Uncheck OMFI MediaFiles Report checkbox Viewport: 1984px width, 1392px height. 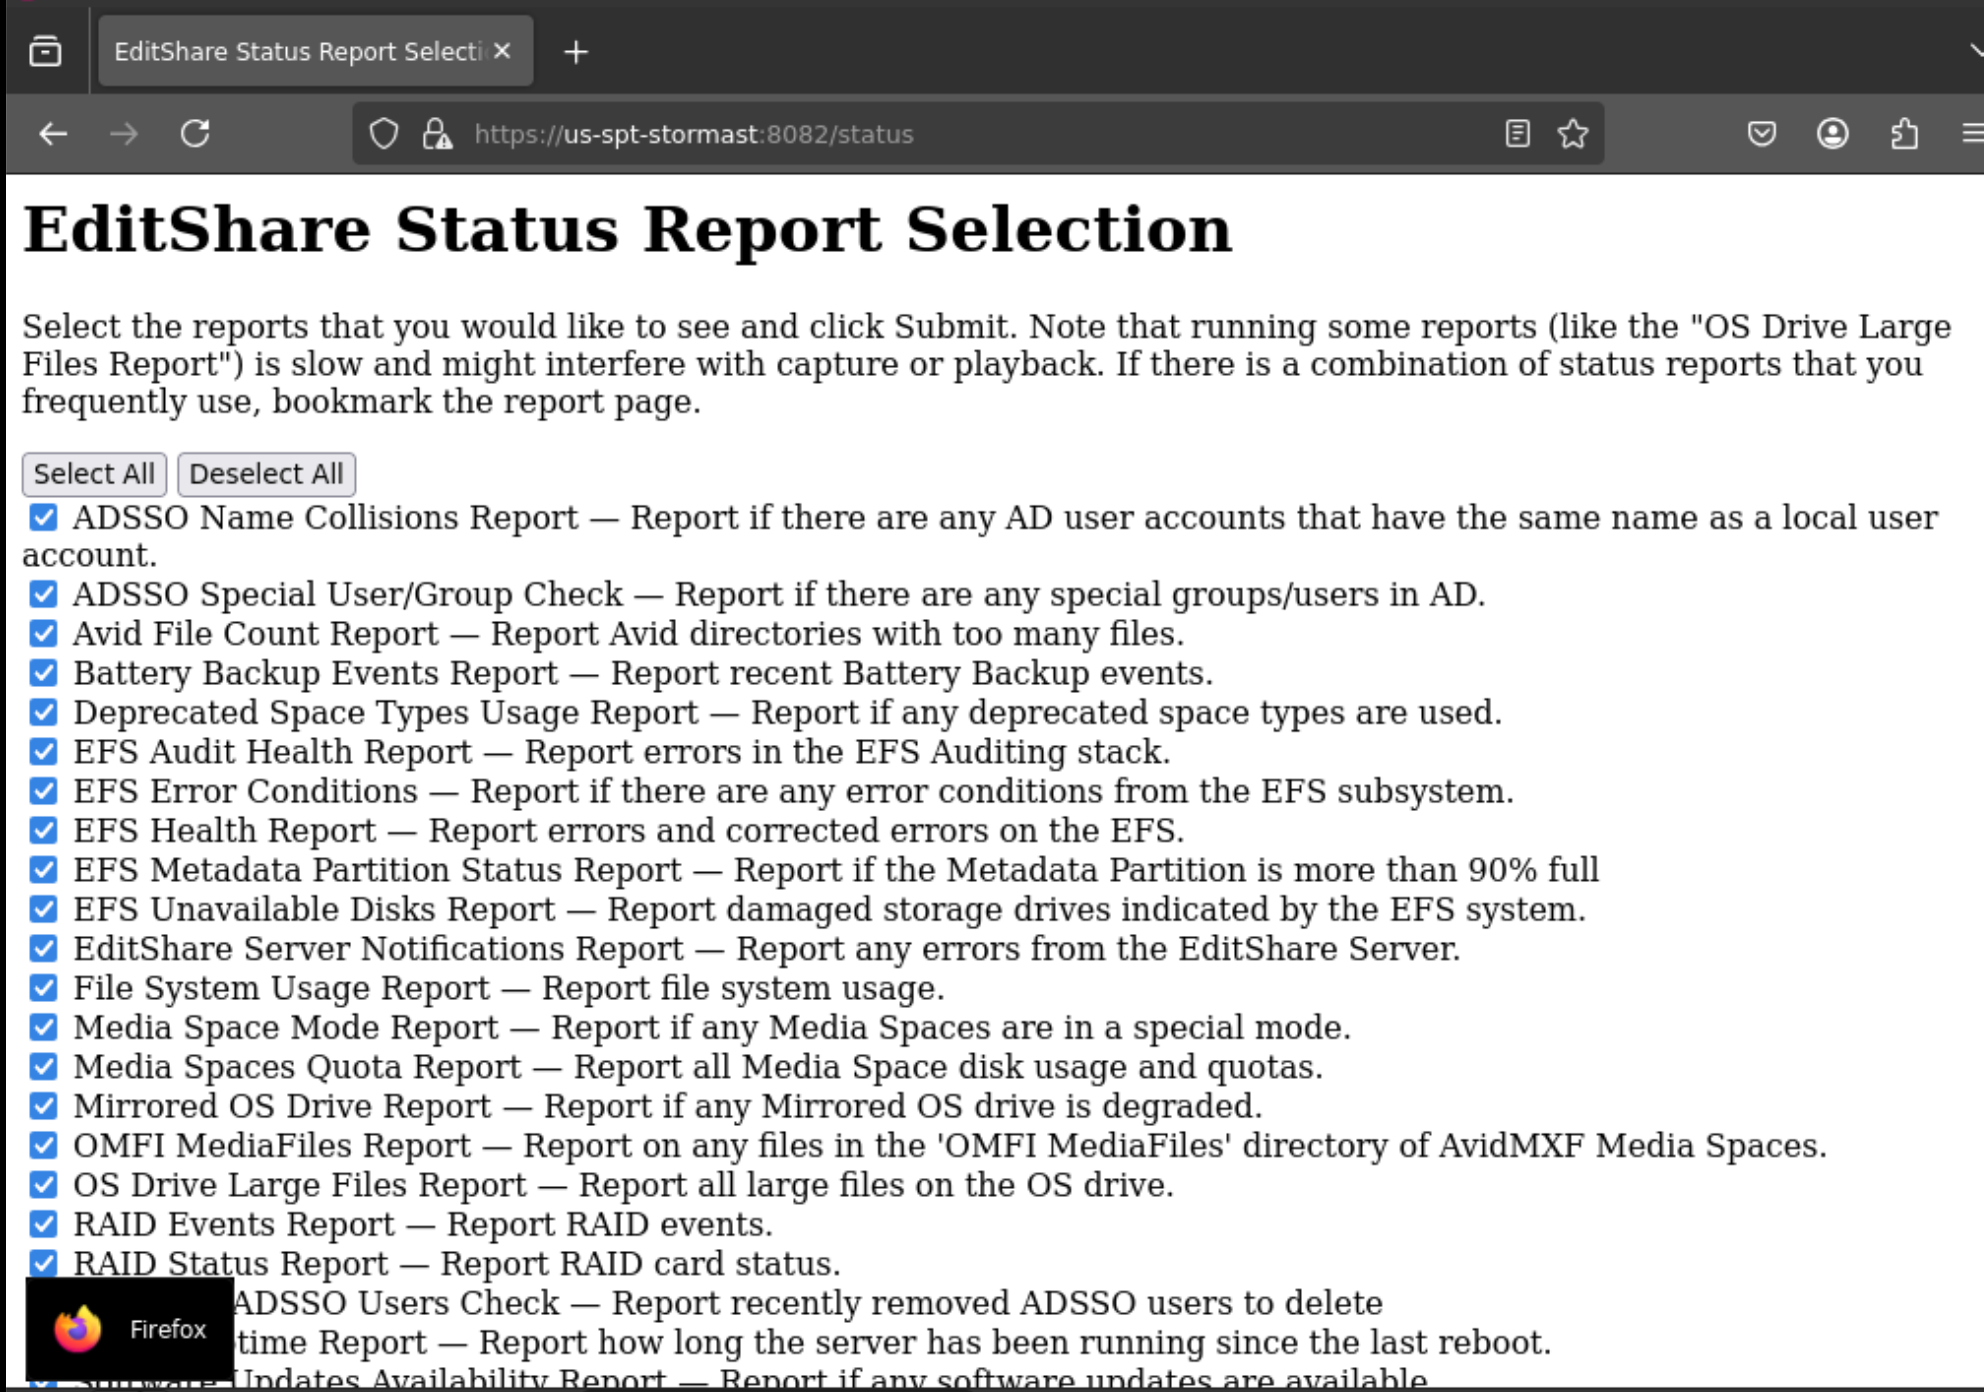pos(43,1145)
